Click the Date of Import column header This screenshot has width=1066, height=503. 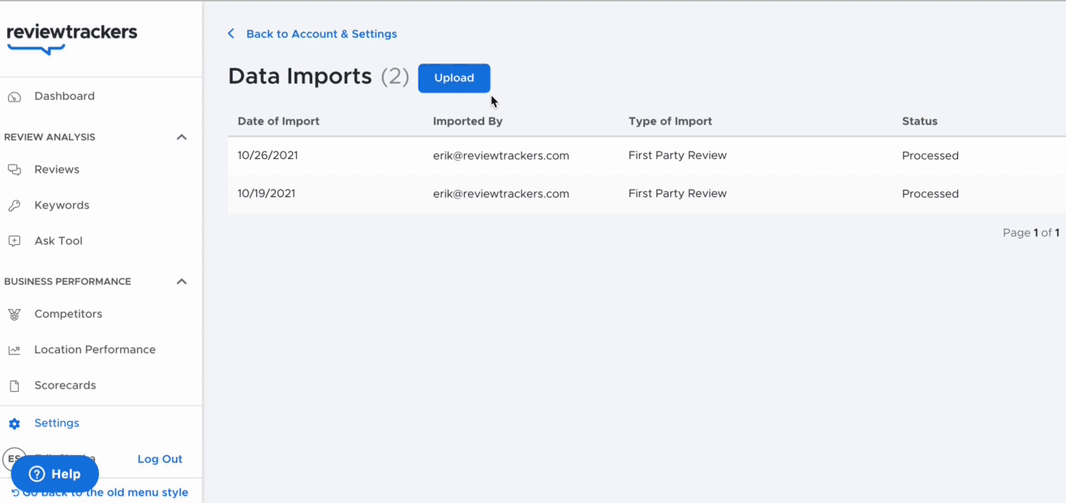279,122
